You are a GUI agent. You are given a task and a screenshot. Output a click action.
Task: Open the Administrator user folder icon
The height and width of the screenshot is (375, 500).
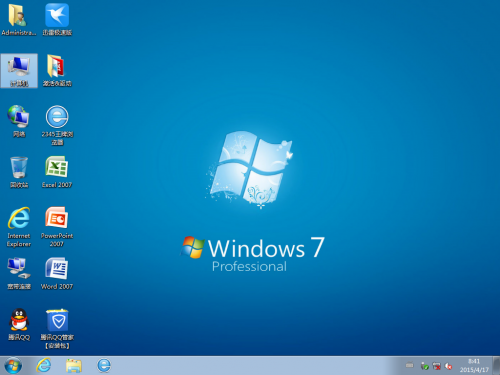[x=19, y=19]
